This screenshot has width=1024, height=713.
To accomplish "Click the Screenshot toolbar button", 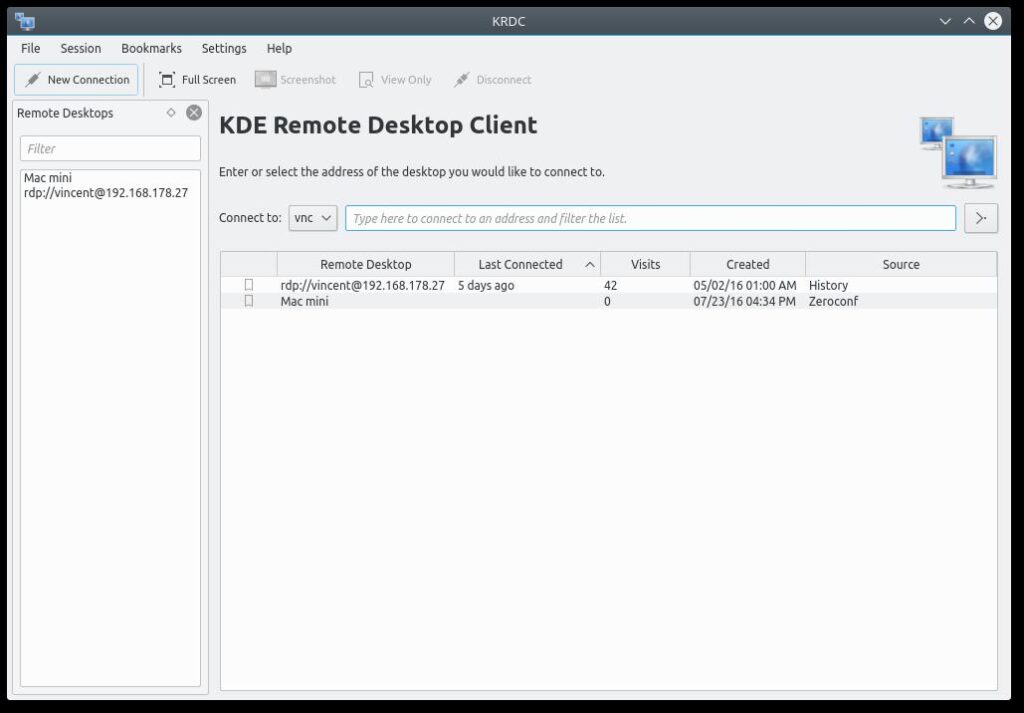I will pos(295,80).
